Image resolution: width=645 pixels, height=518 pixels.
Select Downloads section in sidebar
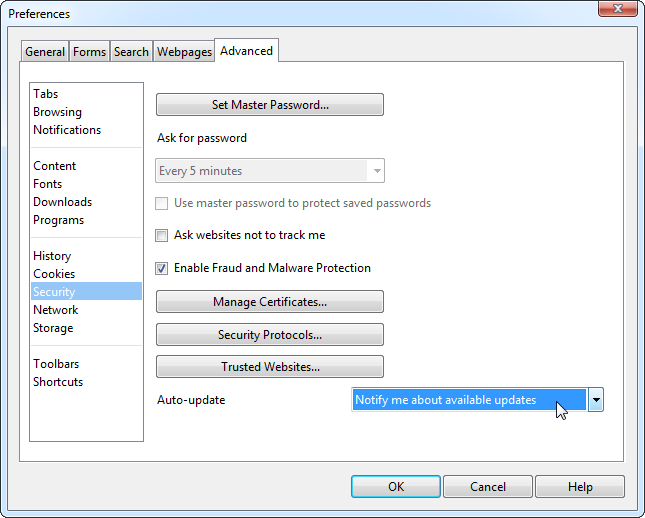tap(62, 202)
